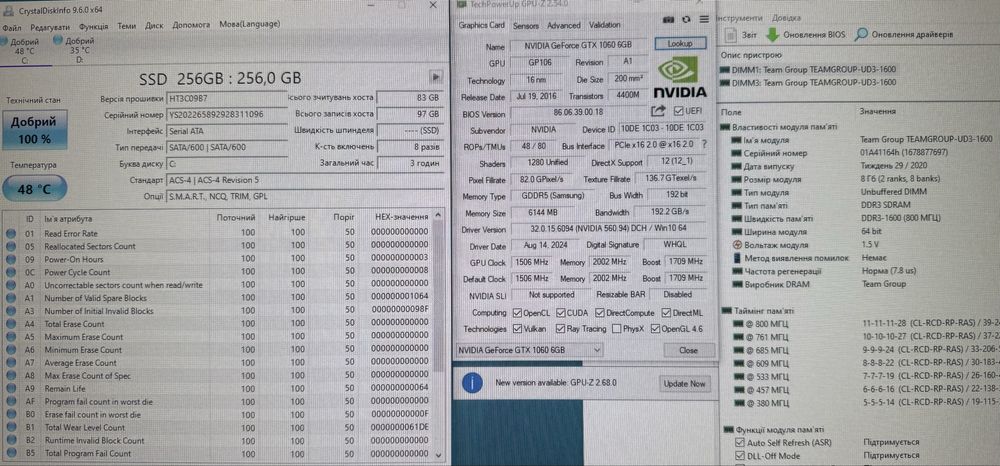This screenshot has height=466, width=1000.
Task: Toggle the DirectCompute checkbox
Action: click(600, 313)
